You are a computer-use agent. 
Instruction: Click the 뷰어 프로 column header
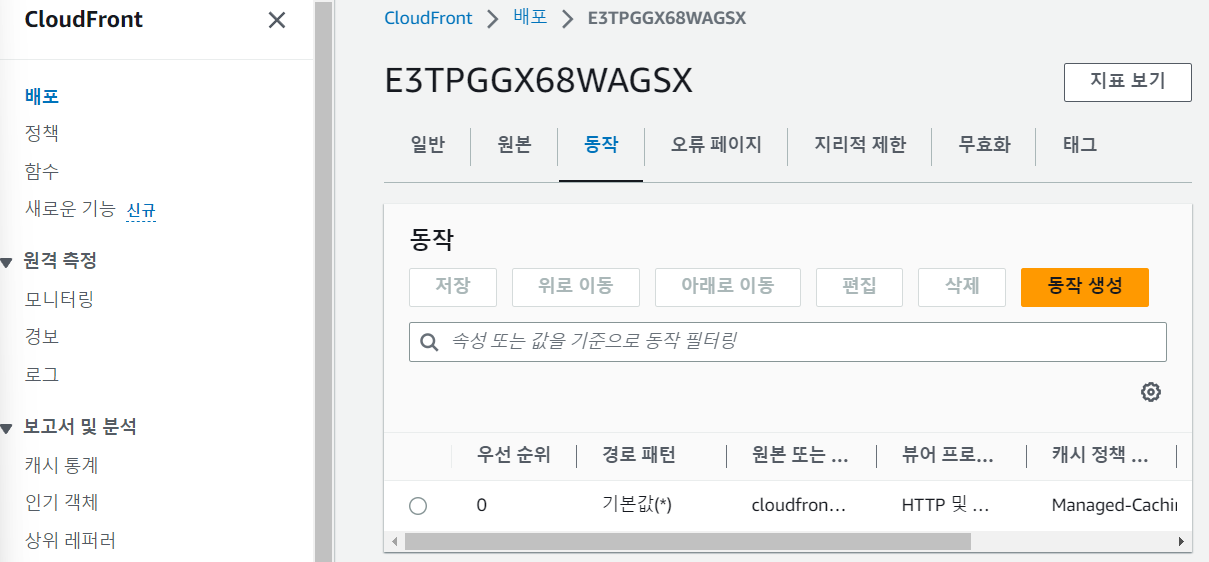click(x=948, y=456)
